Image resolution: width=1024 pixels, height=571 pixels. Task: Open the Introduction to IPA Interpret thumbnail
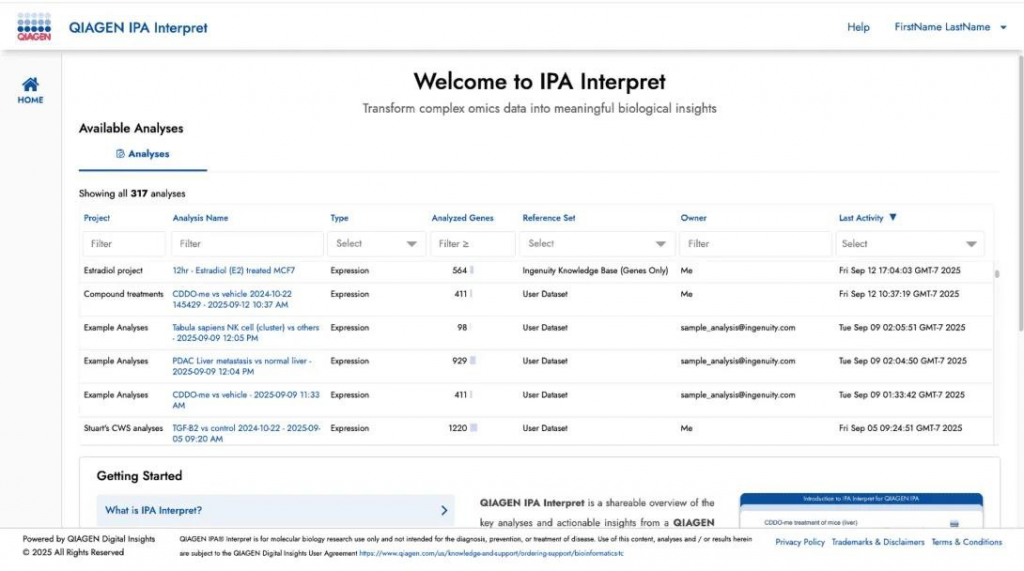[x=861, y=510]
